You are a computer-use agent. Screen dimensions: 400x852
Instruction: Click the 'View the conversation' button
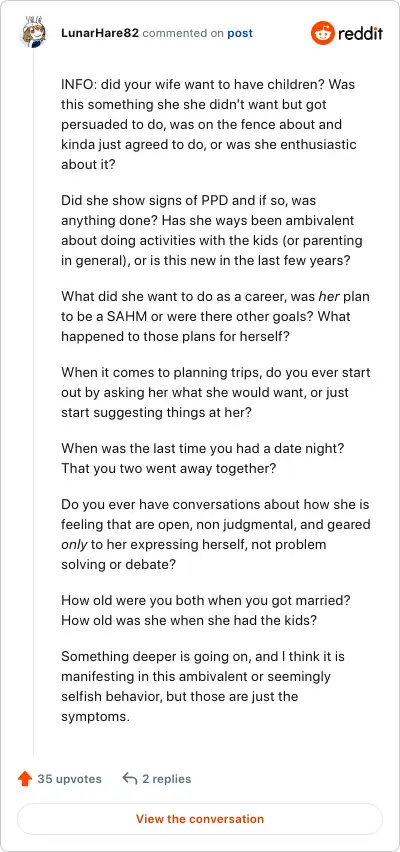[x=200, y=819]
